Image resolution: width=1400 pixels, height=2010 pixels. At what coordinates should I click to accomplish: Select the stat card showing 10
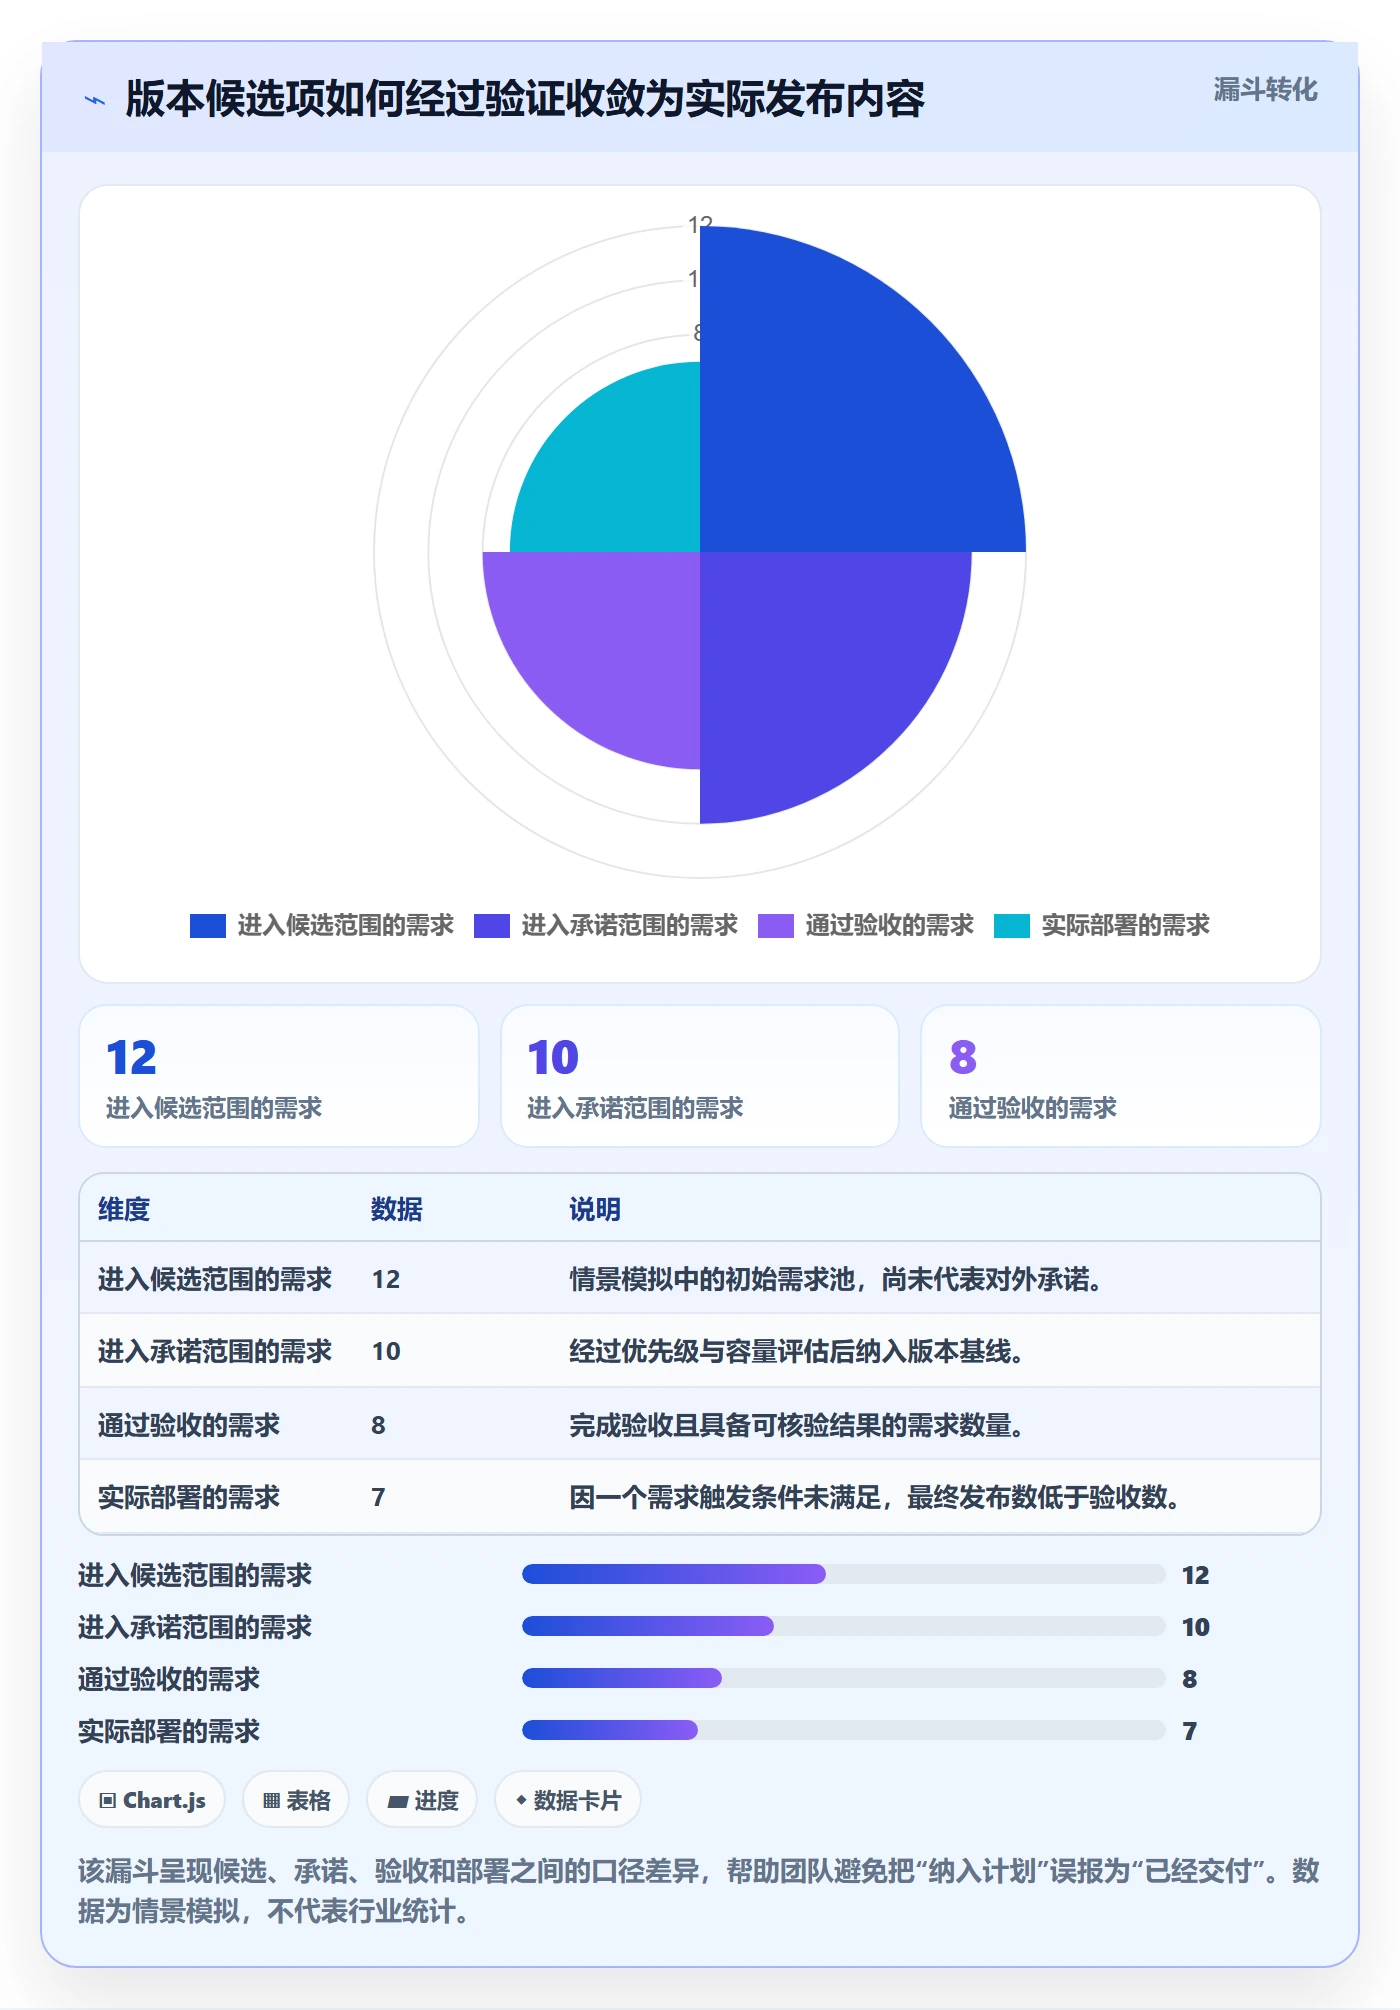(700, 1076)
